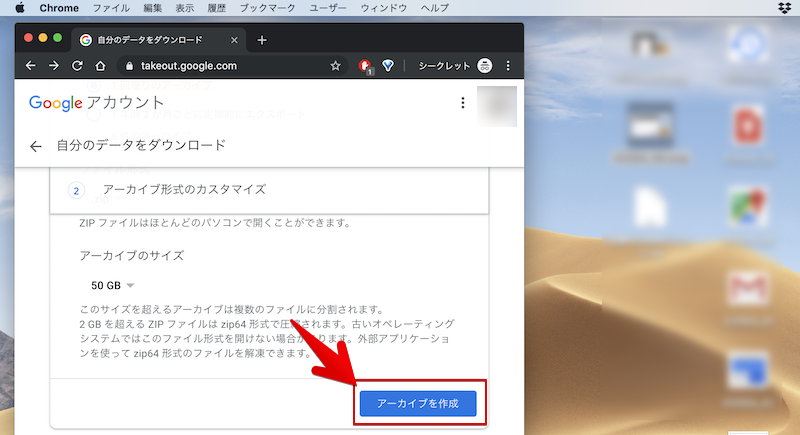Reload the current page

pyautogui.click(x=77, y=66)
